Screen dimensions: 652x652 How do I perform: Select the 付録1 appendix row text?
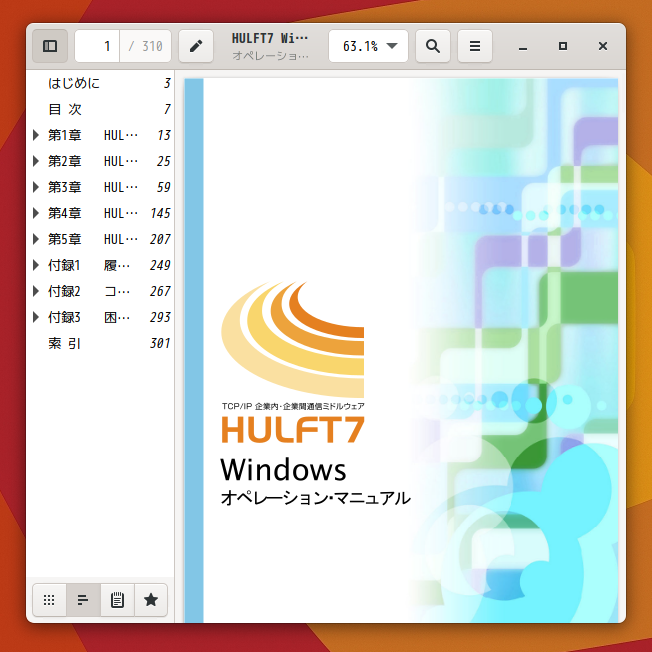tap(89, 265)
